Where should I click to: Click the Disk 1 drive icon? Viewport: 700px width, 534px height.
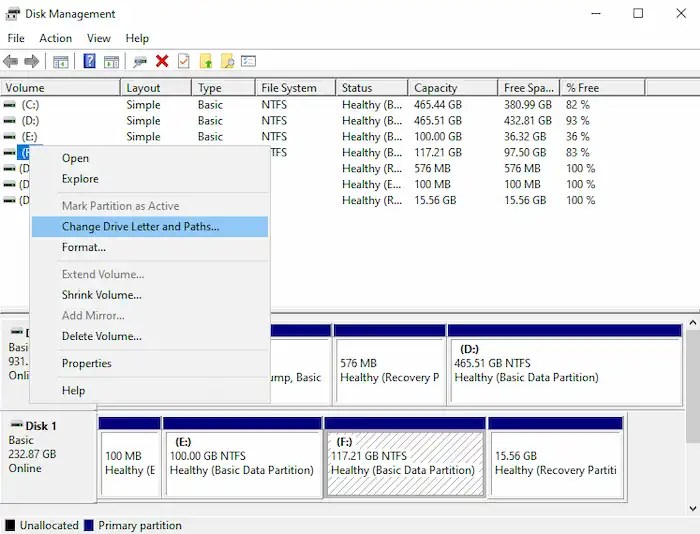pos(17,425)
